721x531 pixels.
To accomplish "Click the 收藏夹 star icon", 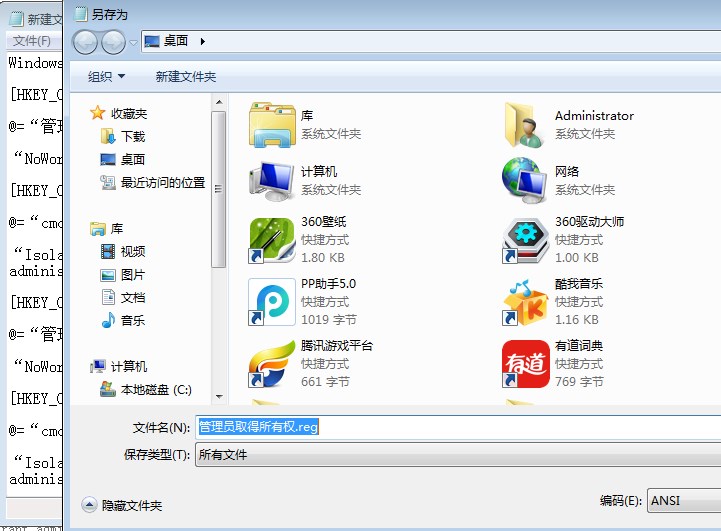I will (x=97, y=113).
